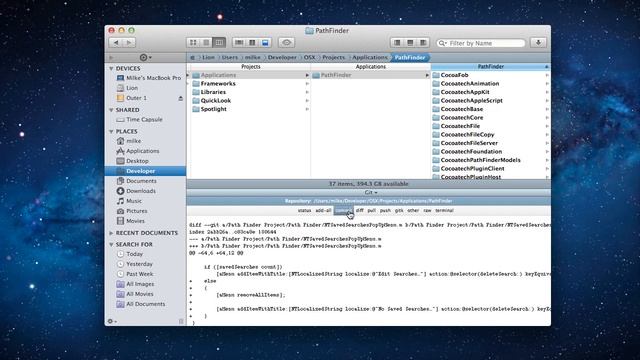Click the git diff button
Viewport: 640px width, 360px height.
[360, 211]
